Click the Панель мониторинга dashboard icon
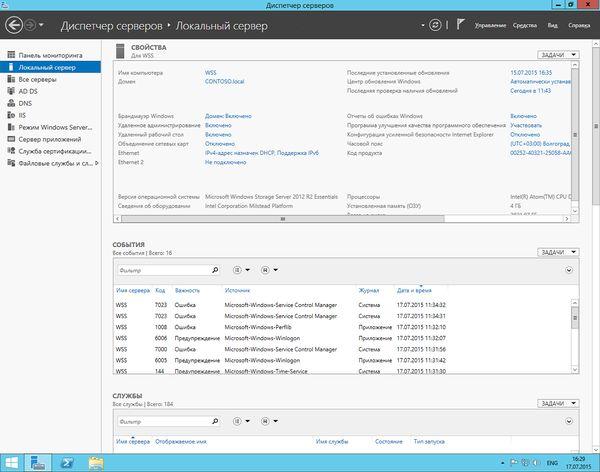The width and height of the screenshot is (600, 472). click(11, 55)
